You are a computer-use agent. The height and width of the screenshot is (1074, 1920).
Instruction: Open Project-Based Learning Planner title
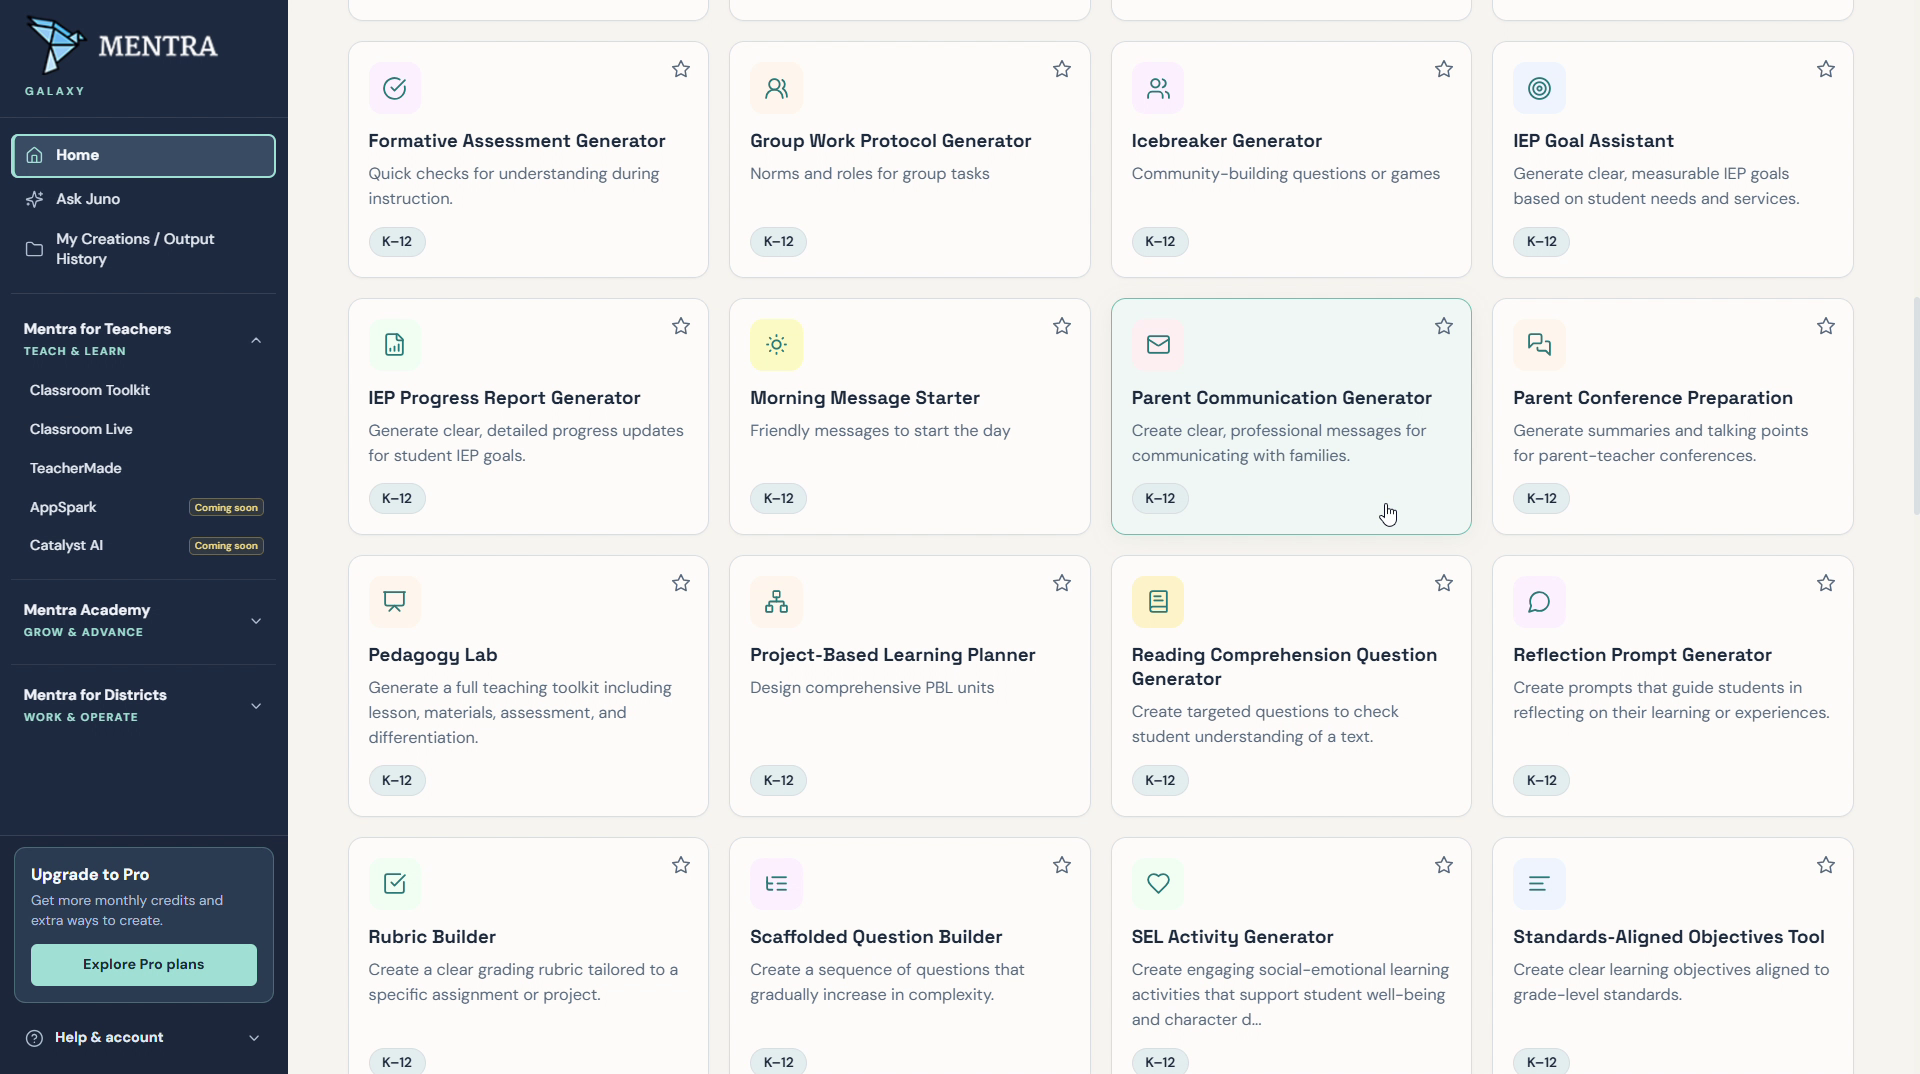pyautogui.click(x=892, y=655)
